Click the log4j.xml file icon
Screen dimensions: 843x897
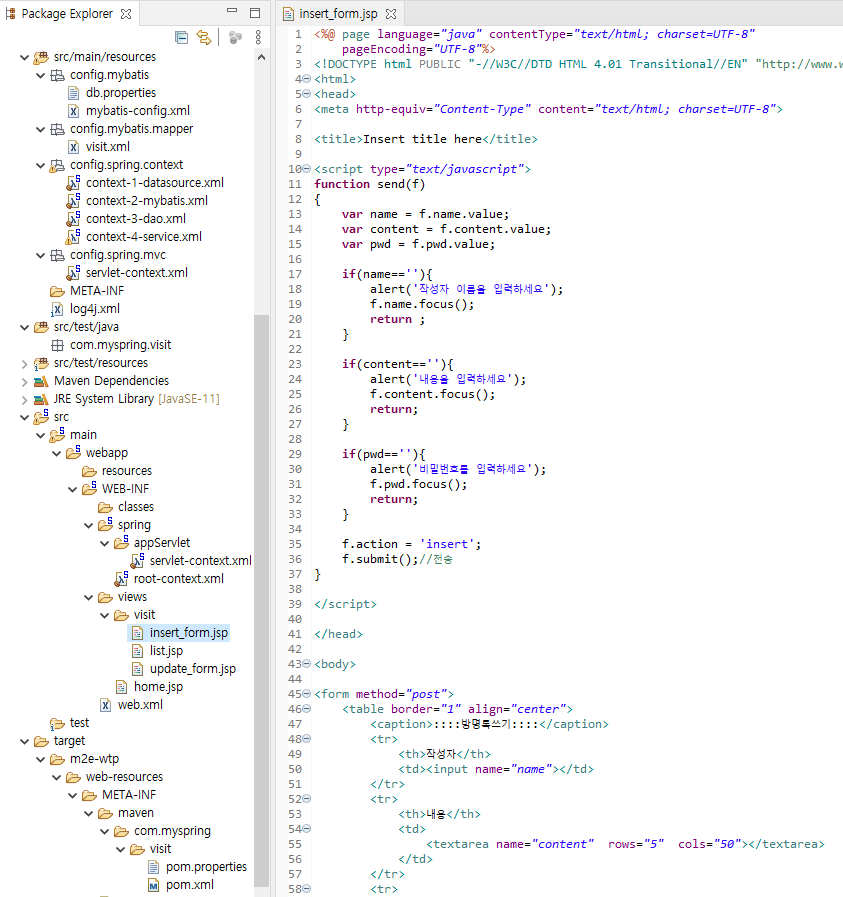click(x=57, y=309)
